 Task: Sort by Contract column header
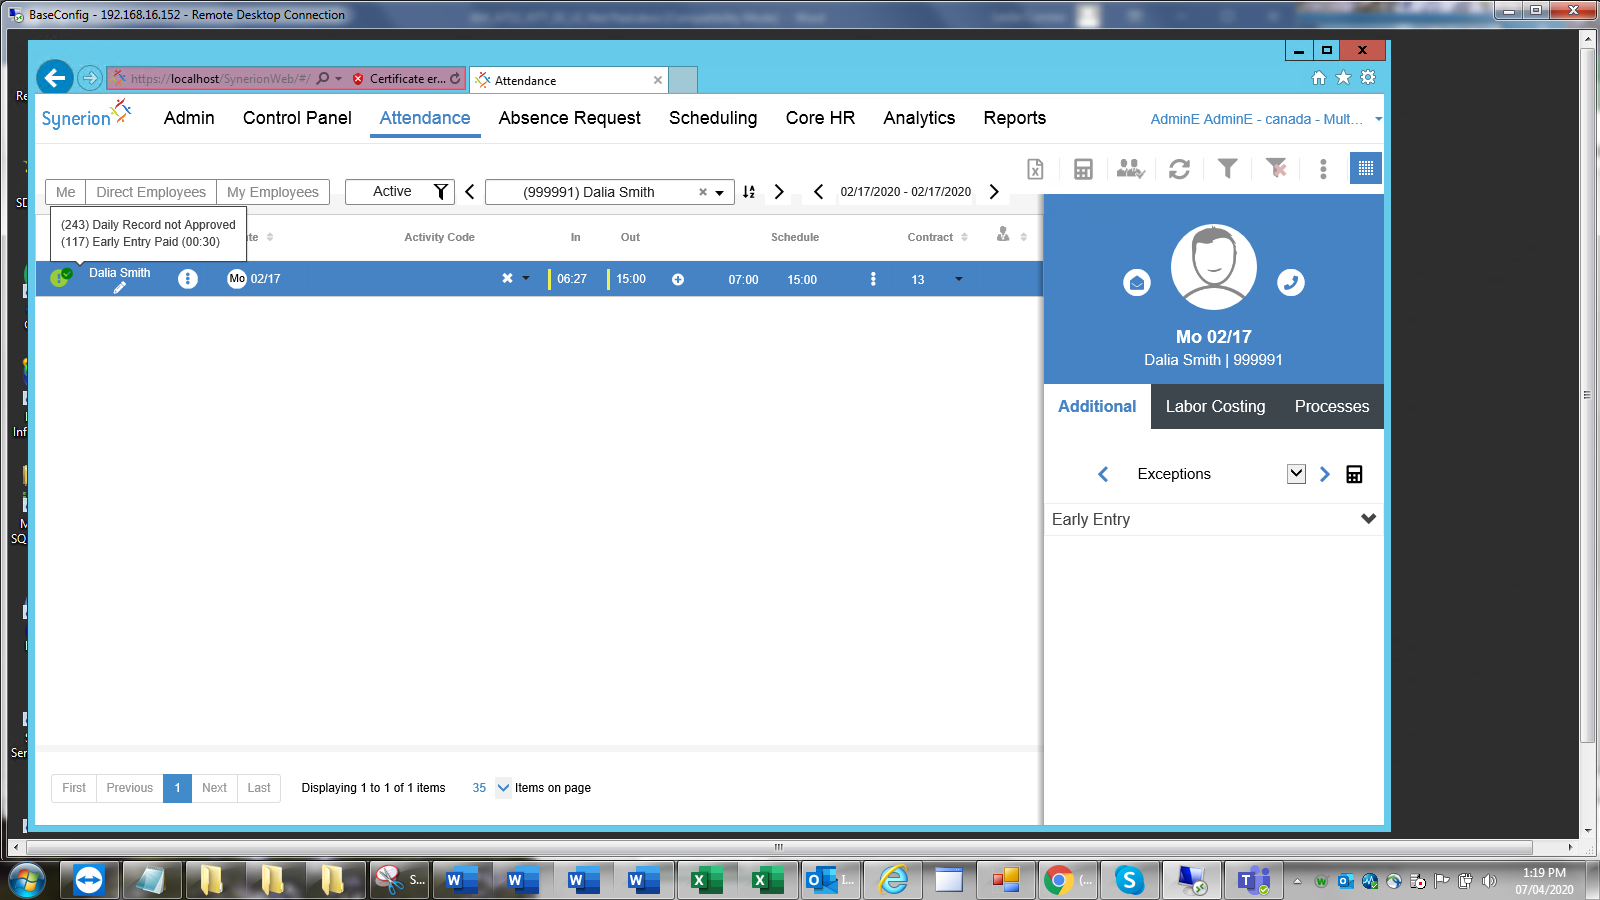point(937,237)
